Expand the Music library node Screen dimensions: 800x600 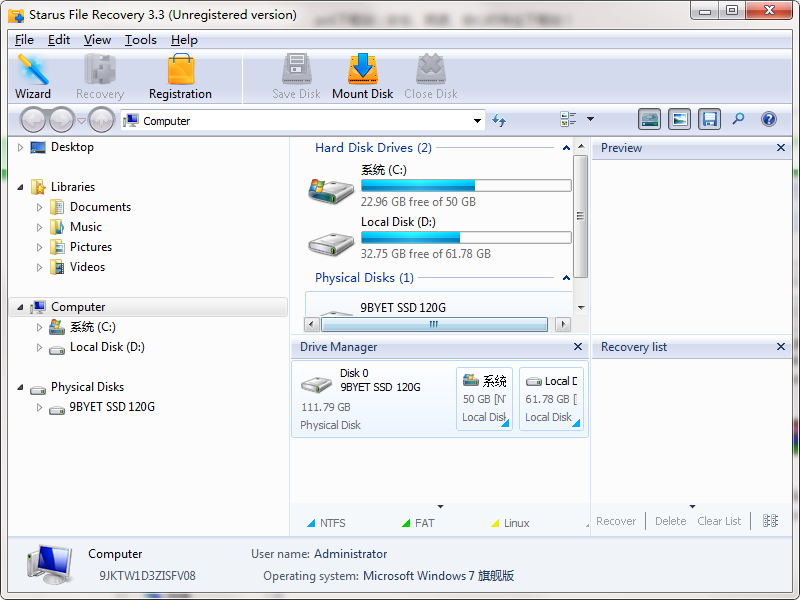tap(39, 227)
